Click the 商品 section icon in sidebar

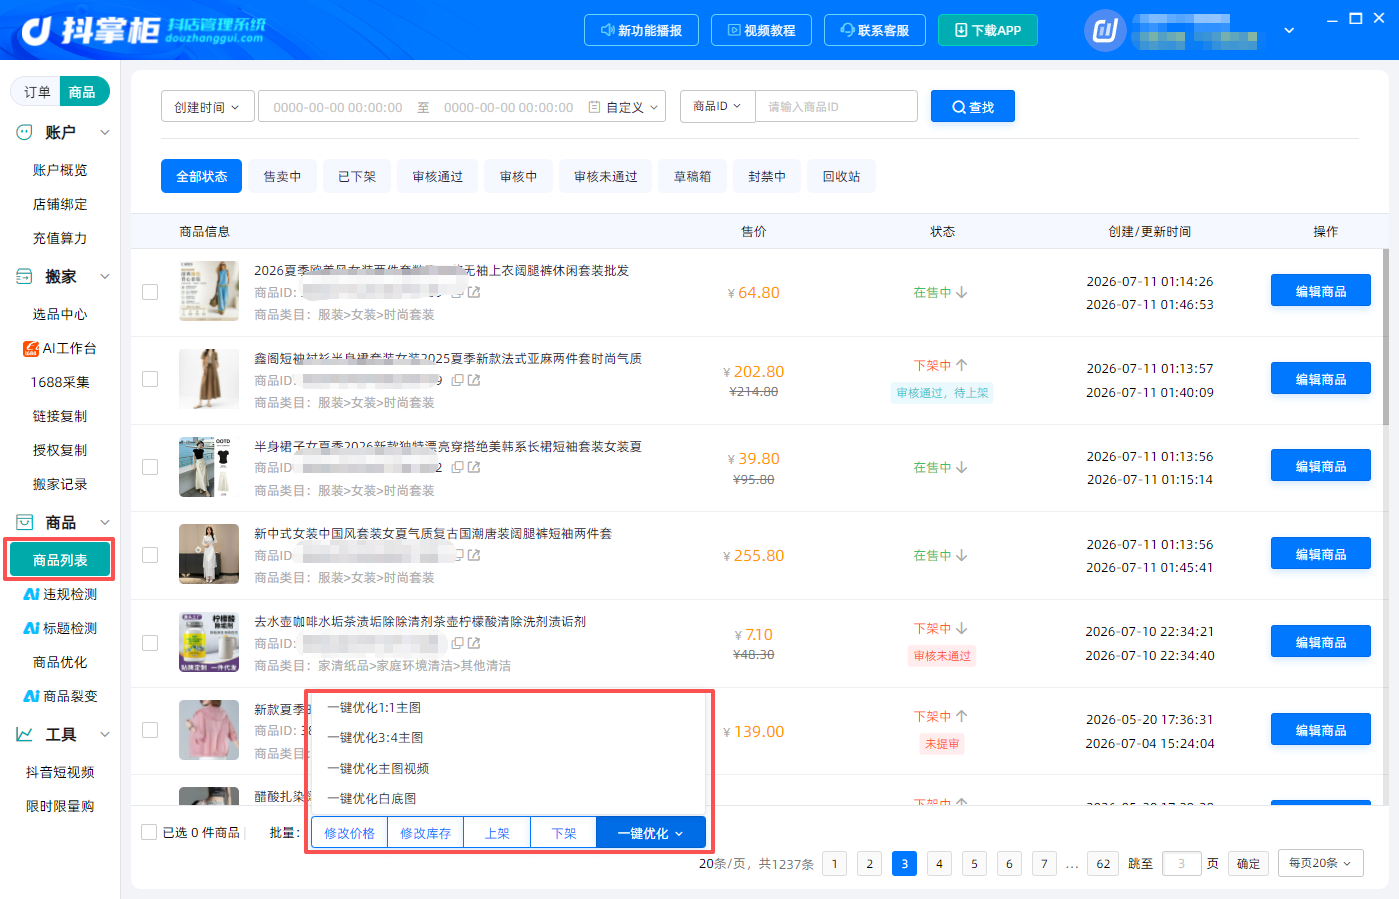click(x=24, y=522)
